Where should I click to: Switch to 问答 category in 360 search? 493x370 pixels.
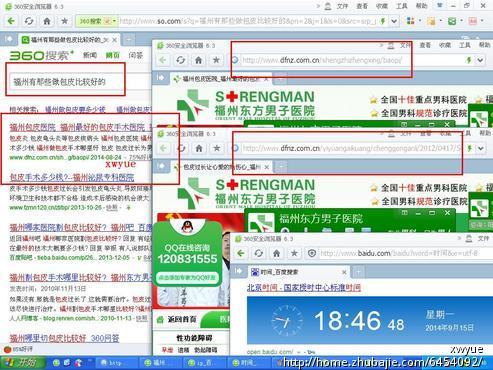136,55
